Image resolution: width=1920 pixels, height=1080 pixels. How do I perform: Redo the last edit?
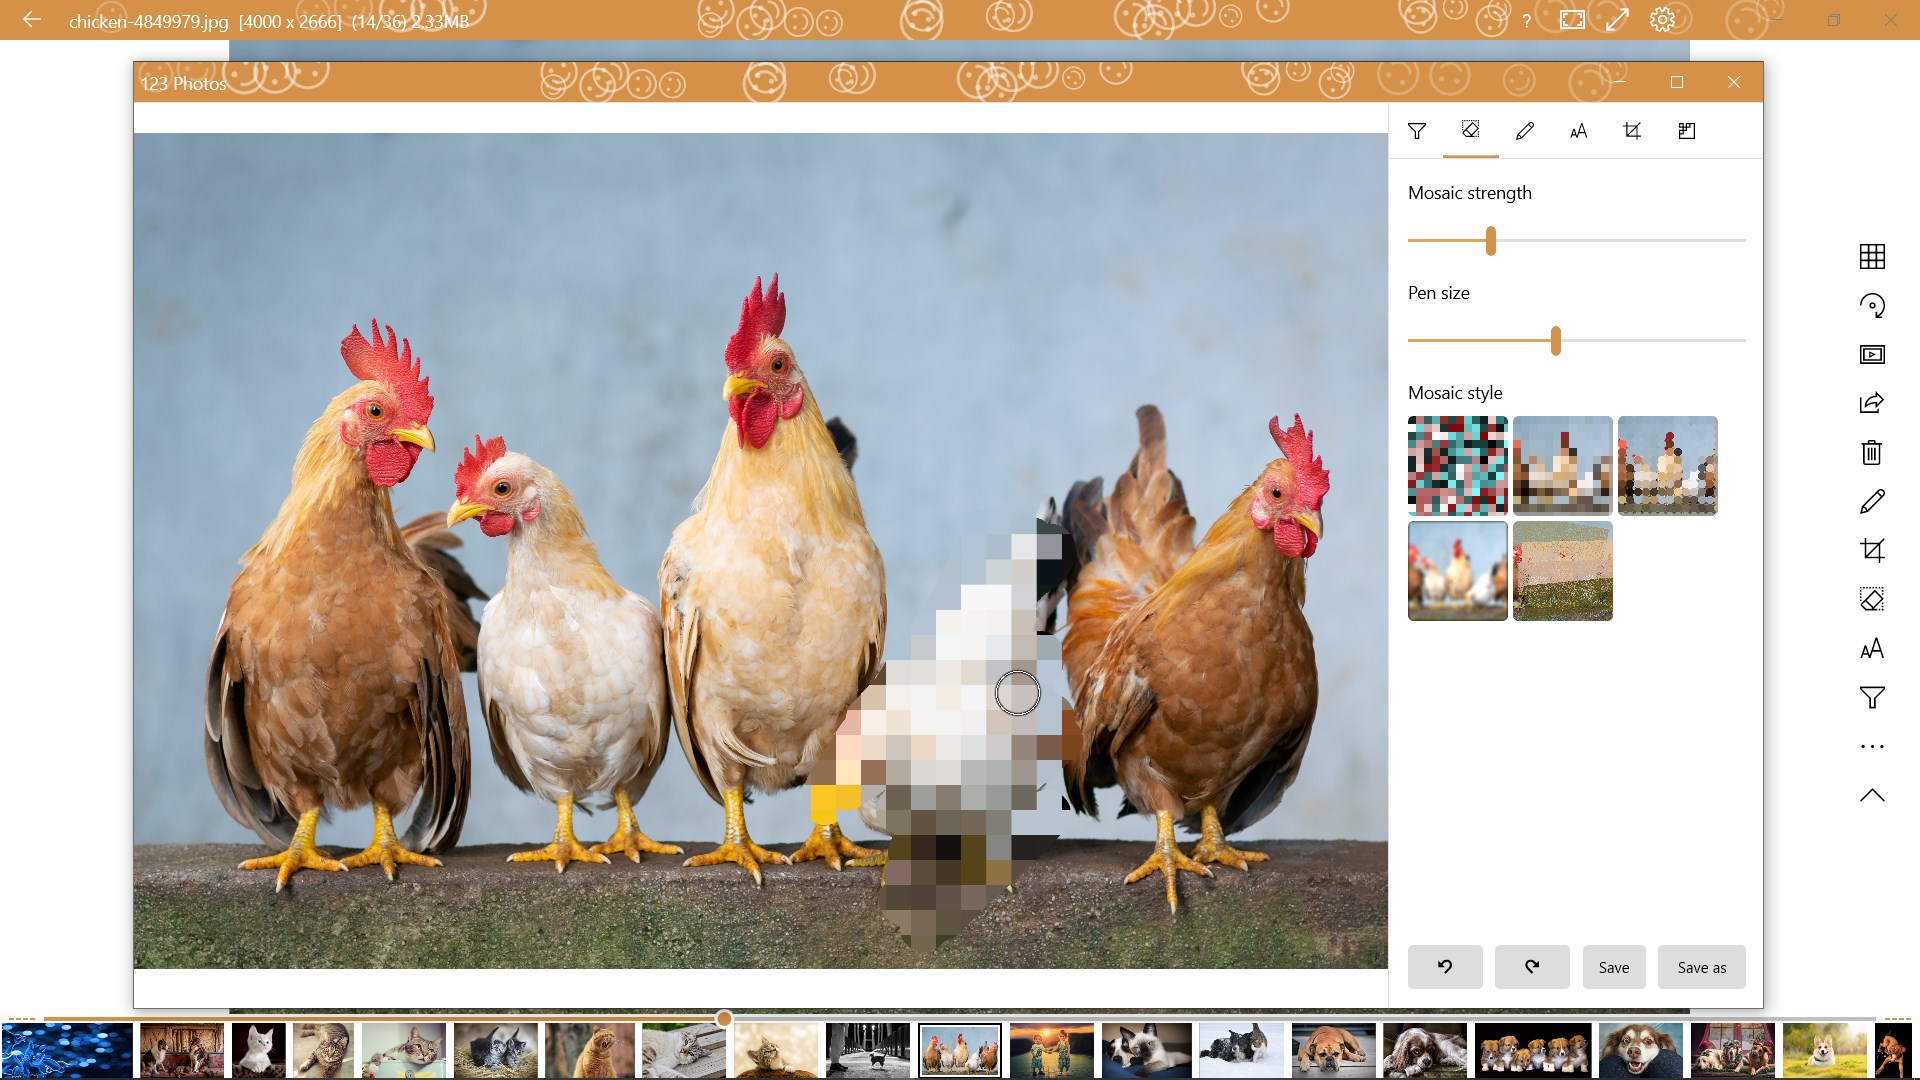click(1532, 967)
